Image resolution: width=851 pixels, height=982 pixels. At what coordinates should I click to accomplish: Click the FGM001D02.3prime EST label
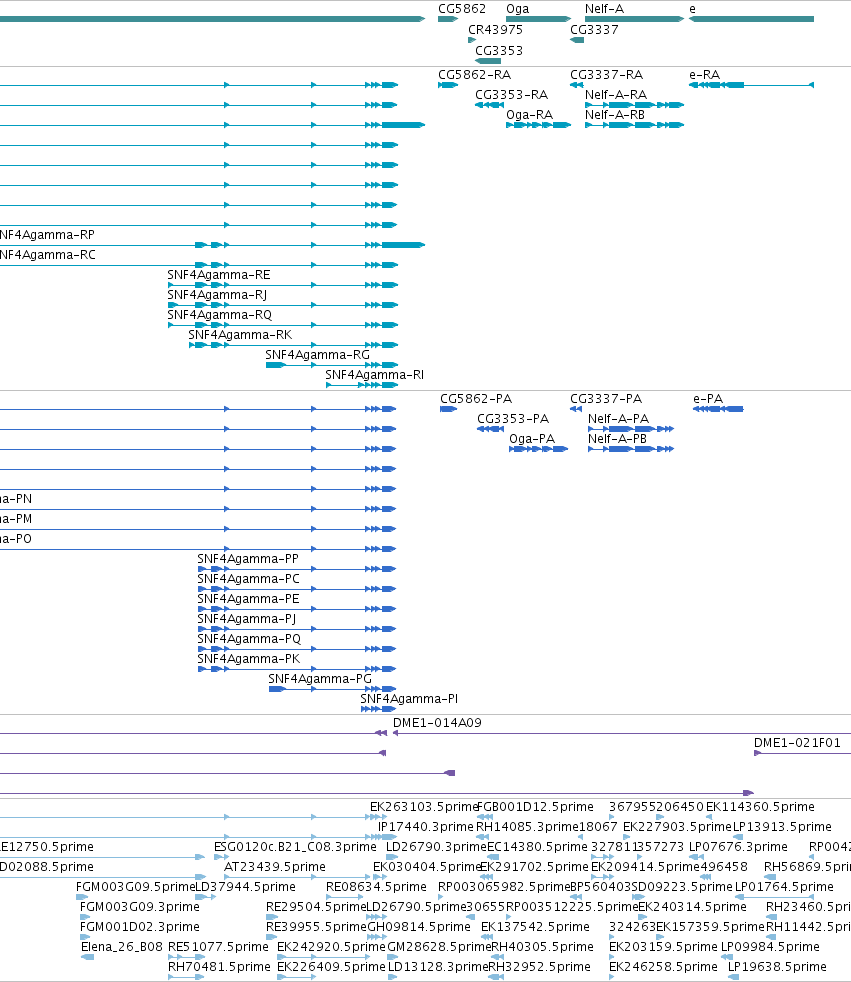point(140,928)
